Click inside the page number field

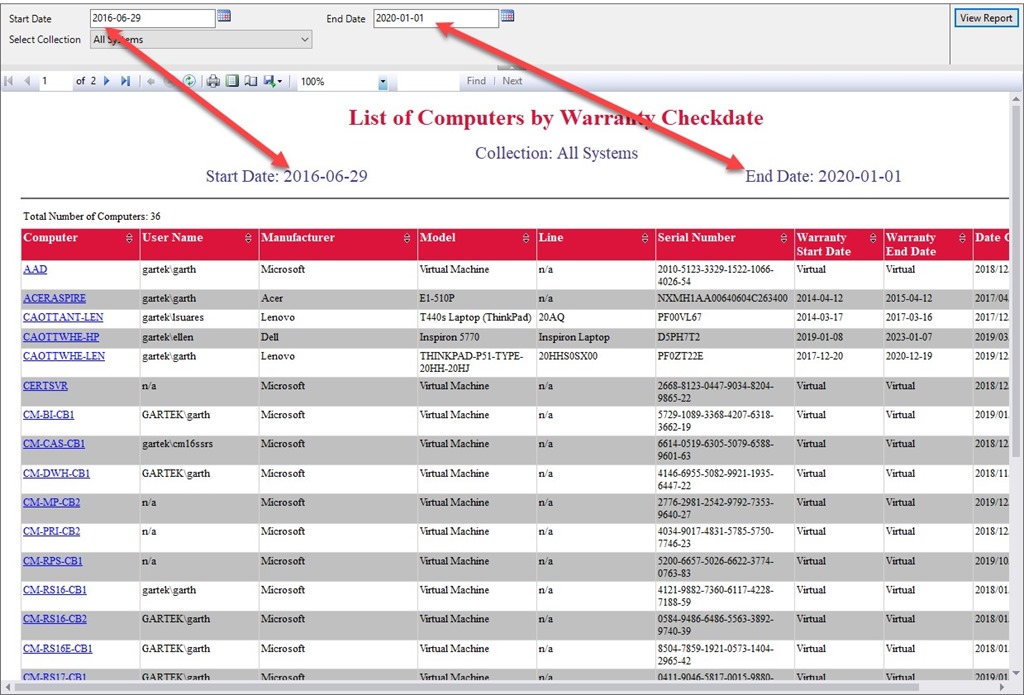(45, 81)
